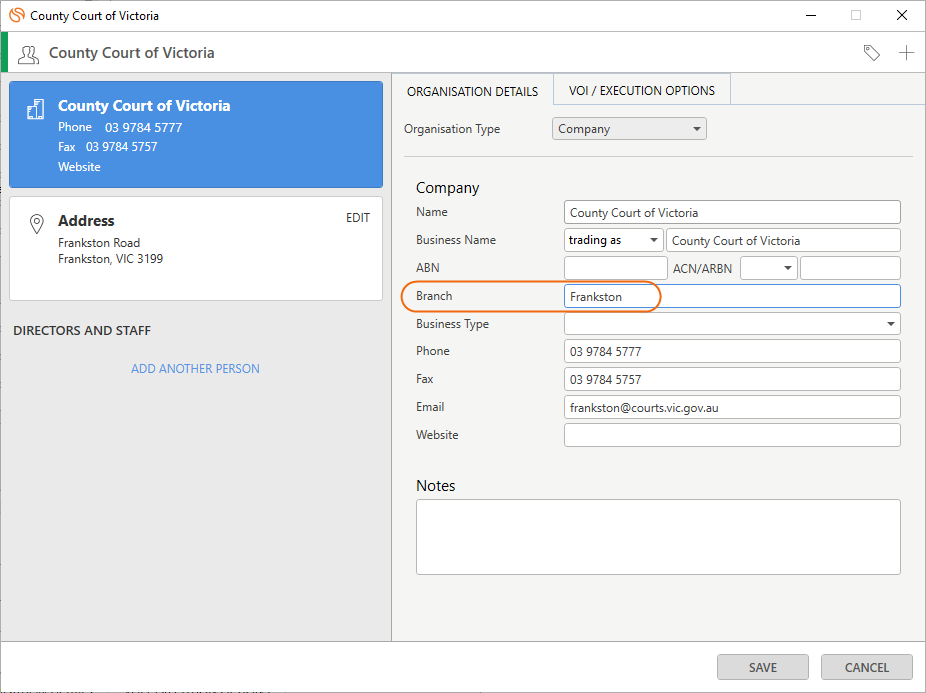
Task: Click the app logo in title bar
Action: [x=17, y=15]
